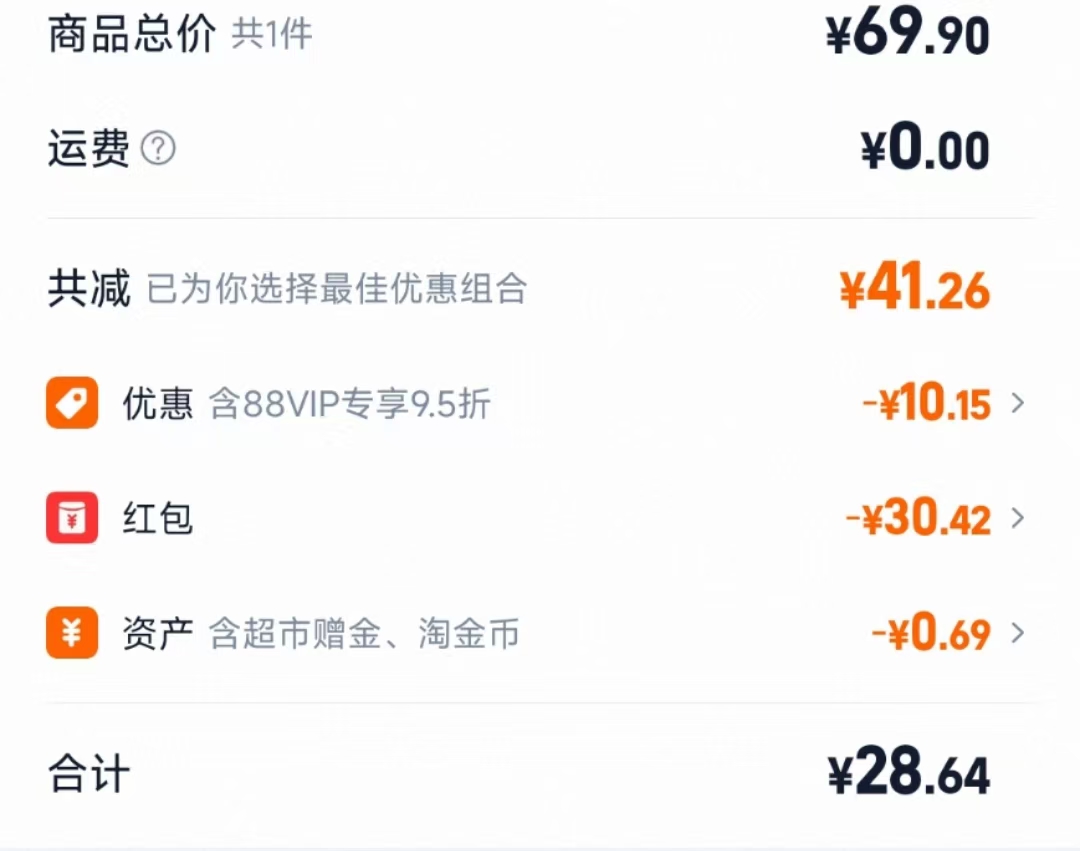Click the red envelope icon beside 红包
The height and width of the screenshot is (851, 1080).
click(71, 518)
